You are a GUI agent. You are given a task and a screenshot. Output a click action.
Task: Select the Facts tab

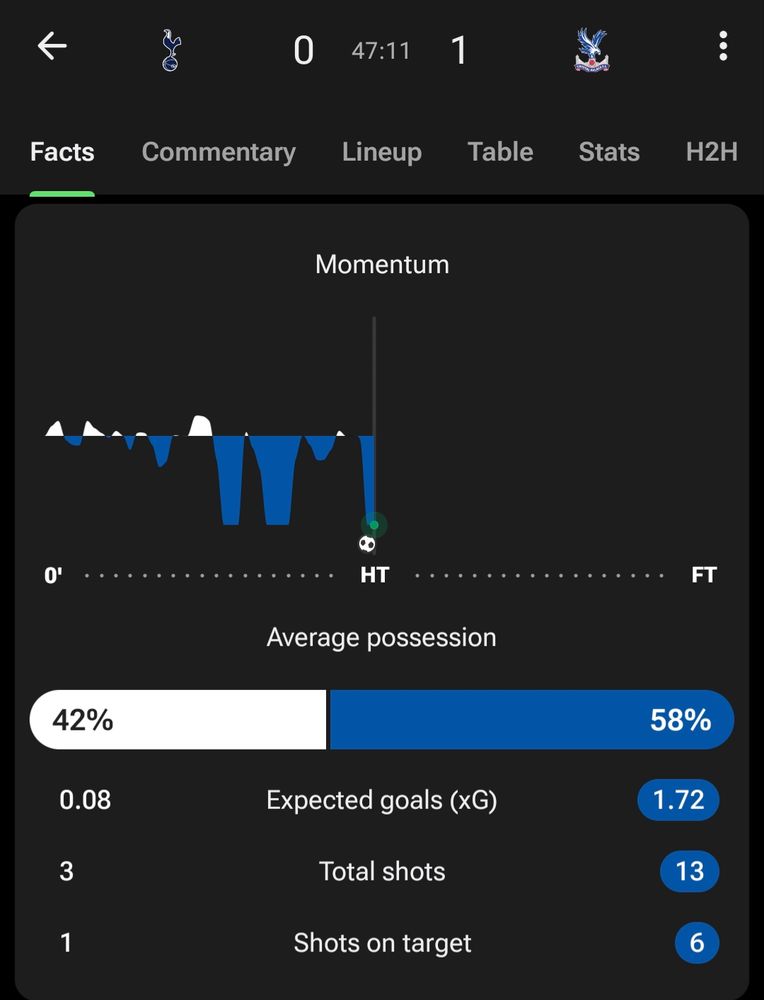tap(62, 152)
